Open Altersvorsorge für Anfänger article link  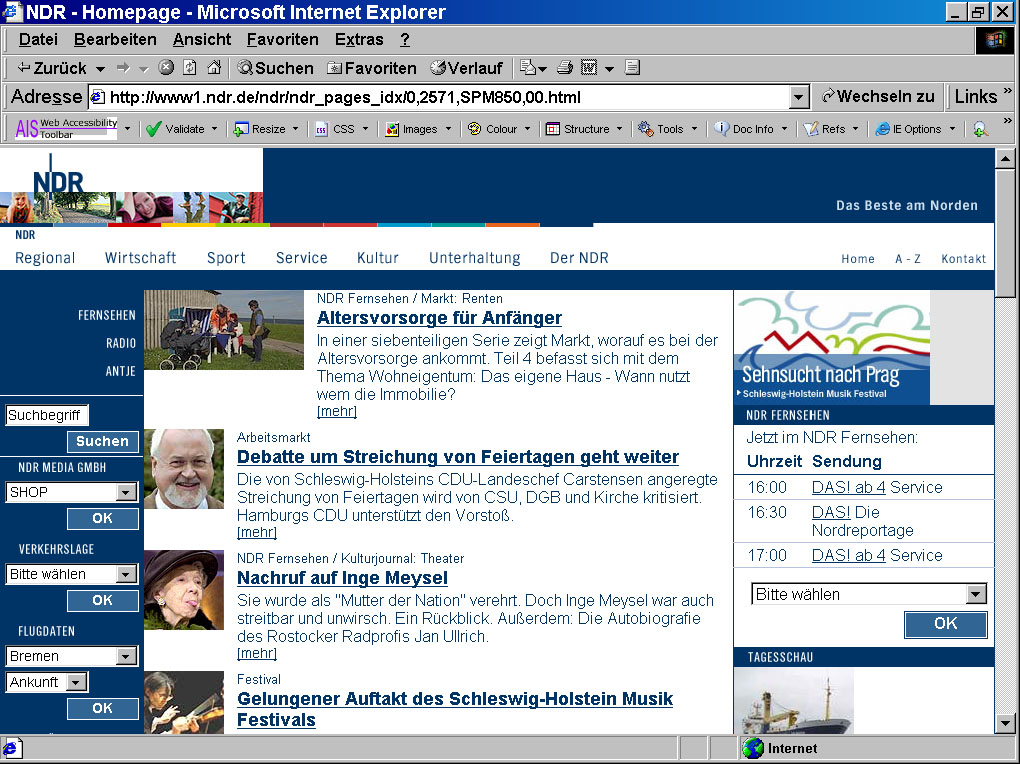pos(439,318)
